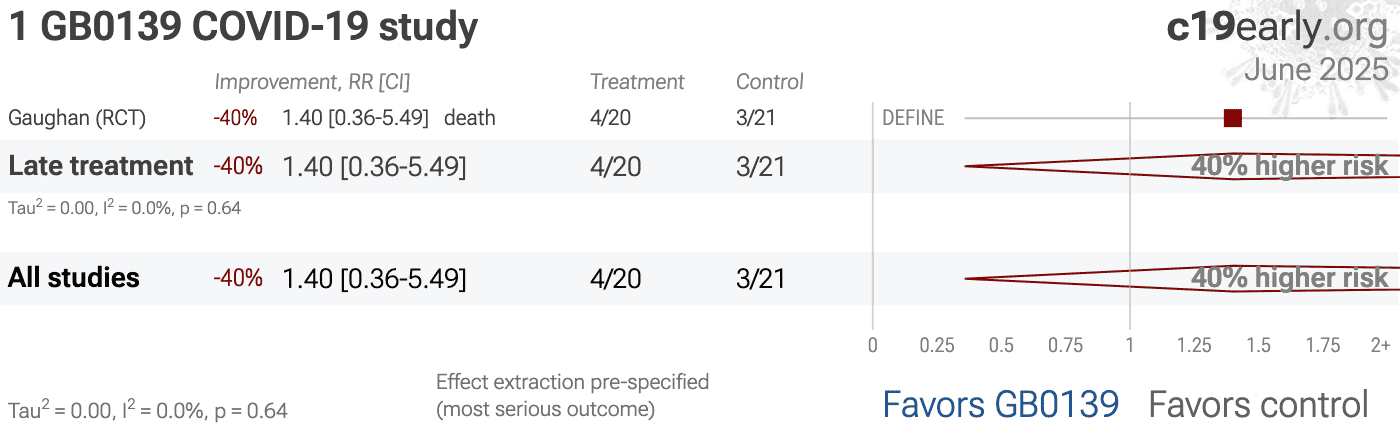Click the Treatment column header

point(637,82)
